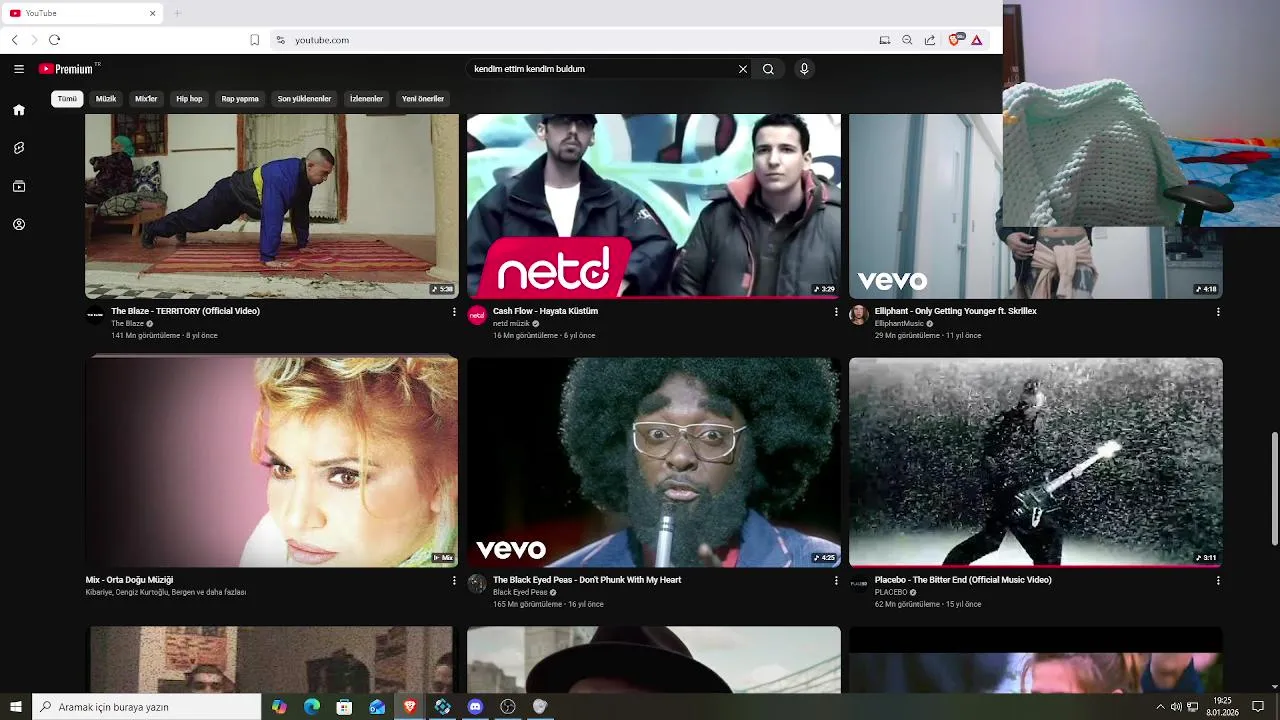The height and width of the screenshot is (720, 1280).
Task: Select the Mix'ler filter chip
Action: coord(146,99)
